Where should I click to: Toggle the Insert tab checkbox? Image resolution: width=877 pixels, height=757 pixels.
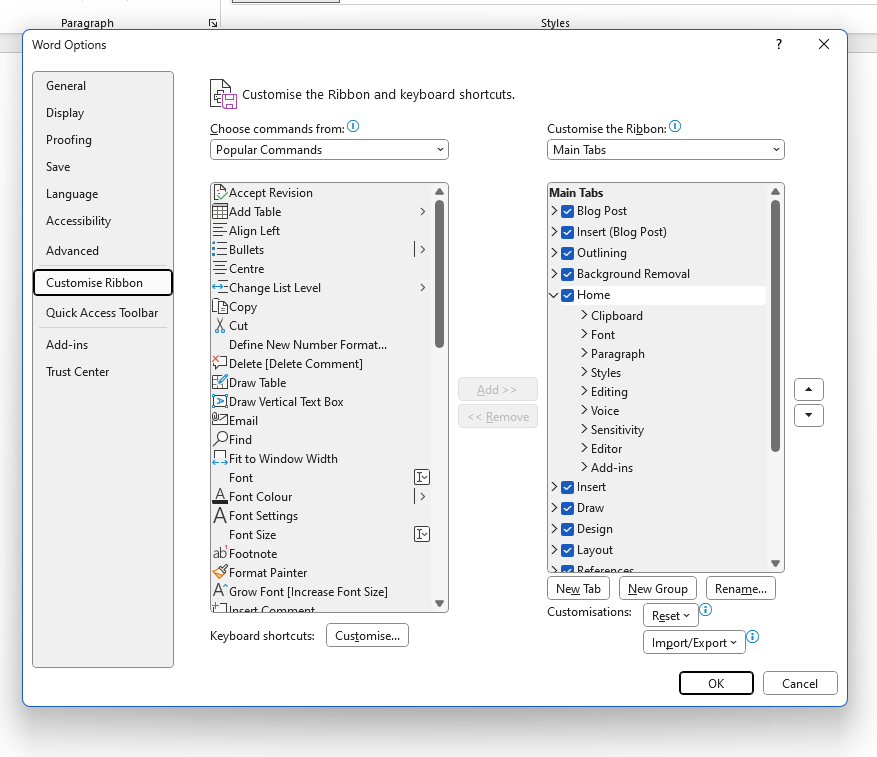click(x=568, y=487)
